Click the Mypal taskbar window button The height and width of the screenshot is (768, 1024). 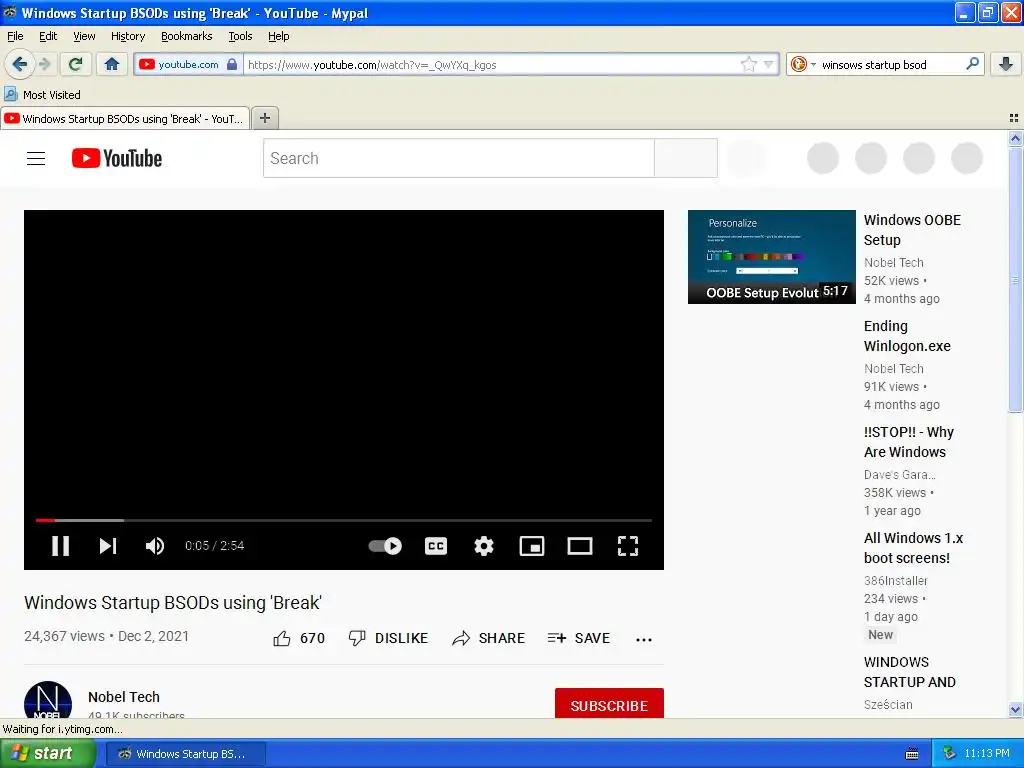click(x=185, y=754)
